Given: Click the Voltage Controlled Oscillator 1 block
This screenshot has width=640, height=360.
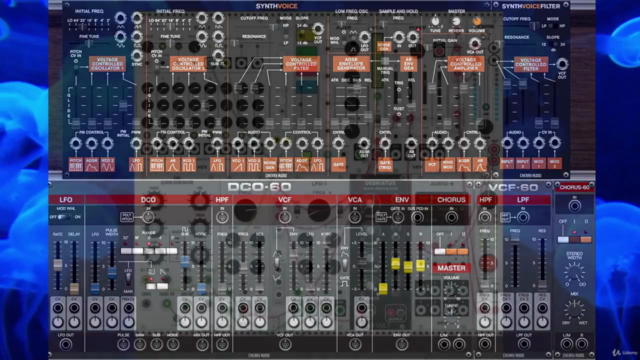Looking at the screenshot, I should tap(107, 64).
